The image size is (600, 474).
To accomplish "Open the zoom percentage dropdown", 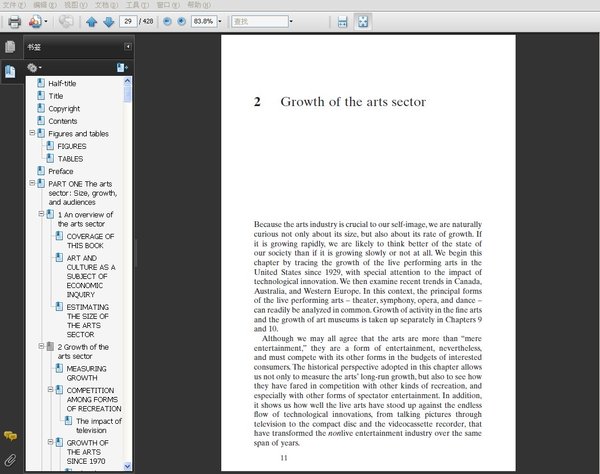I will tap(222, 21).
